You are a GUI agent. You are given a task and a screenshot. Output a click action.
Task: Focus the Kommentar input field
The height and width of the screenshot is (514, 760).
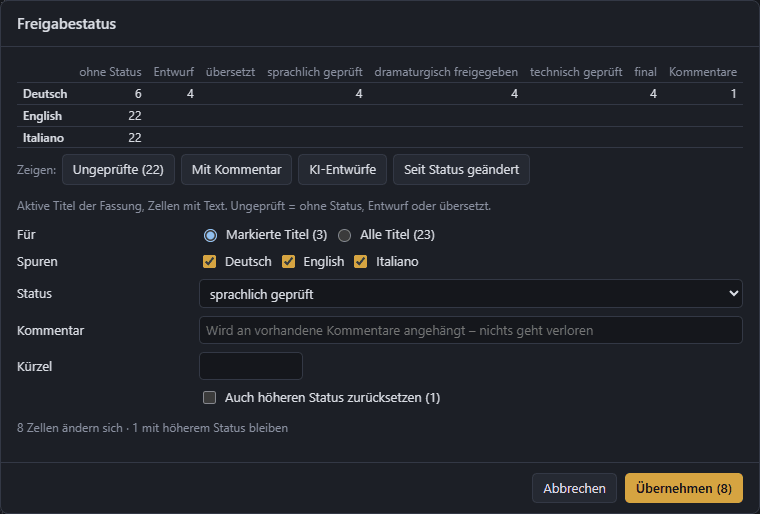(x=471, y=330)
